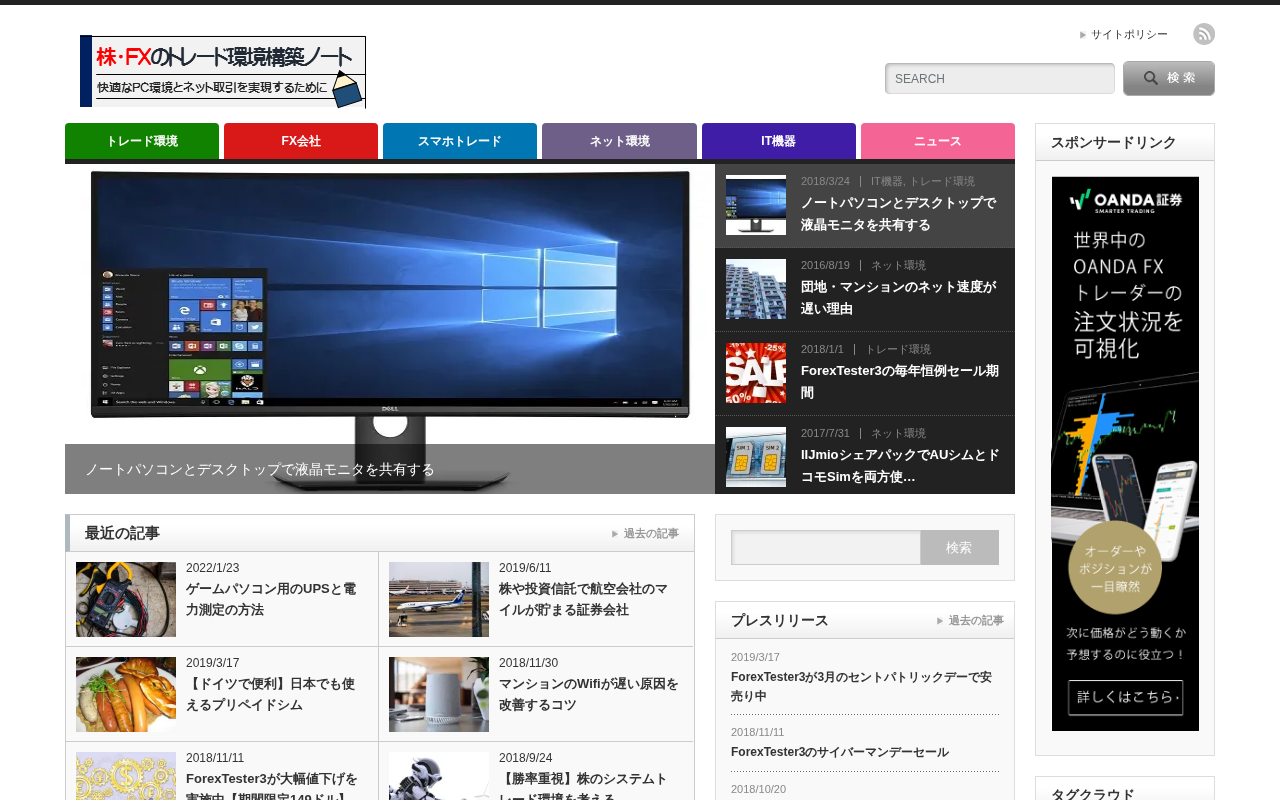Open the ニュース pink tab
1280x800 pixels.
click(938, 141)
